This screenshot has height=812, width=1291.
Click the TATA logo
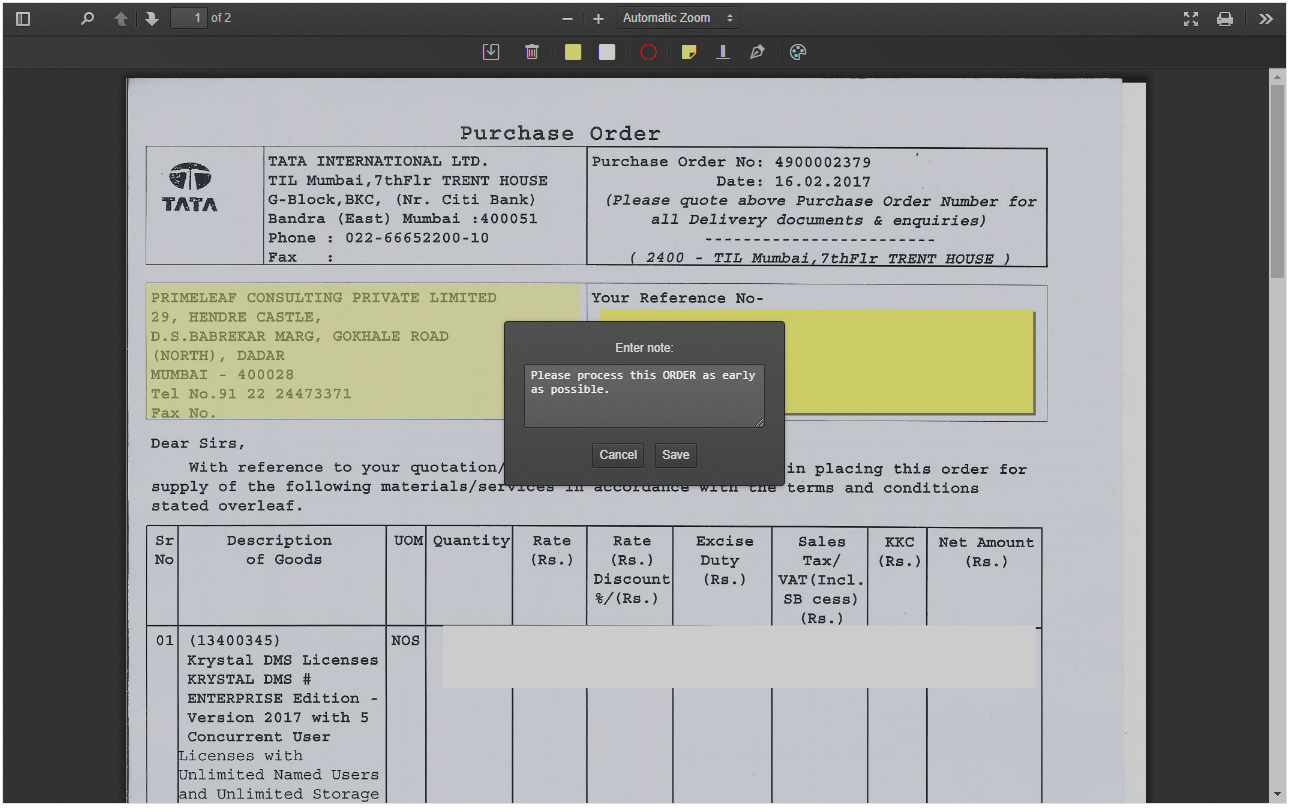(189, 187)
